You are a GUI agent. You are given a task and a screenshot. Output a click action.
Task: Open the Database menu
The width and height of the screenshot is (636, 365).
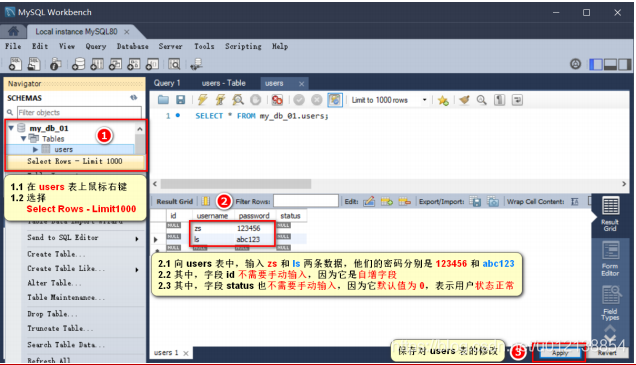click(133, 46)
